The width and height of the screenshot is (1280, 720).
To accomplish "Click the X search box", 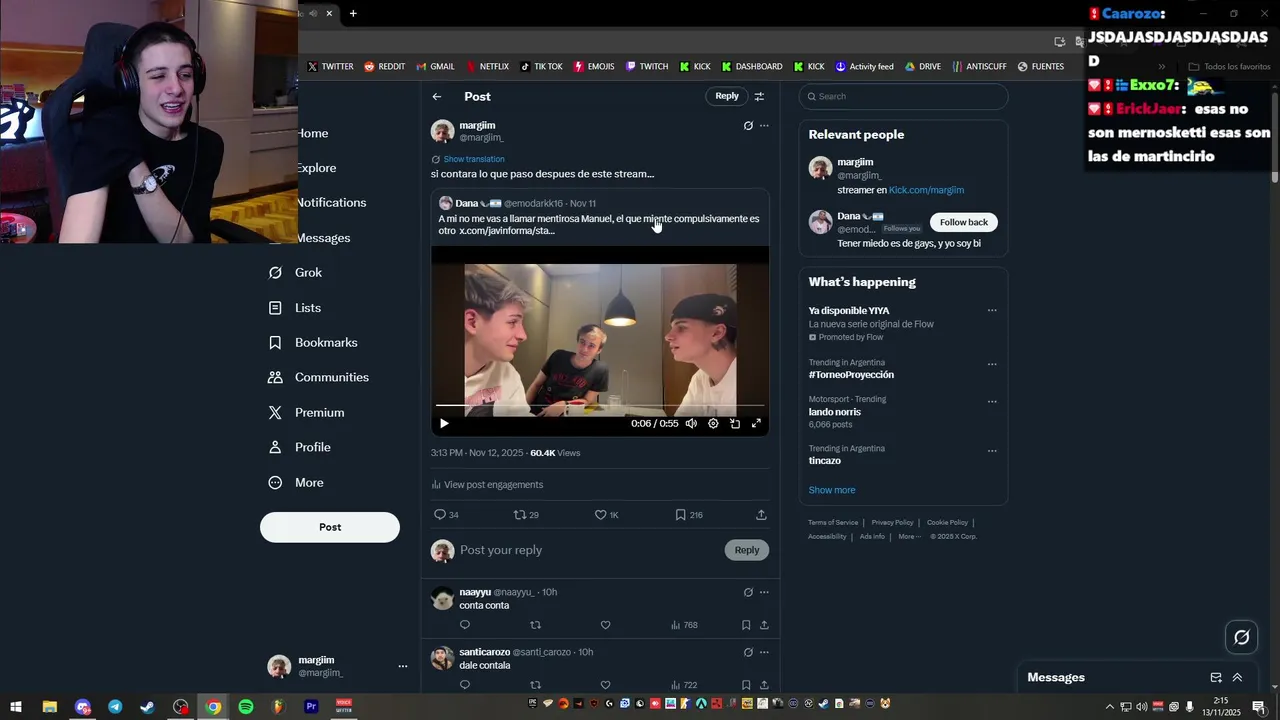I will pos(903,96).
